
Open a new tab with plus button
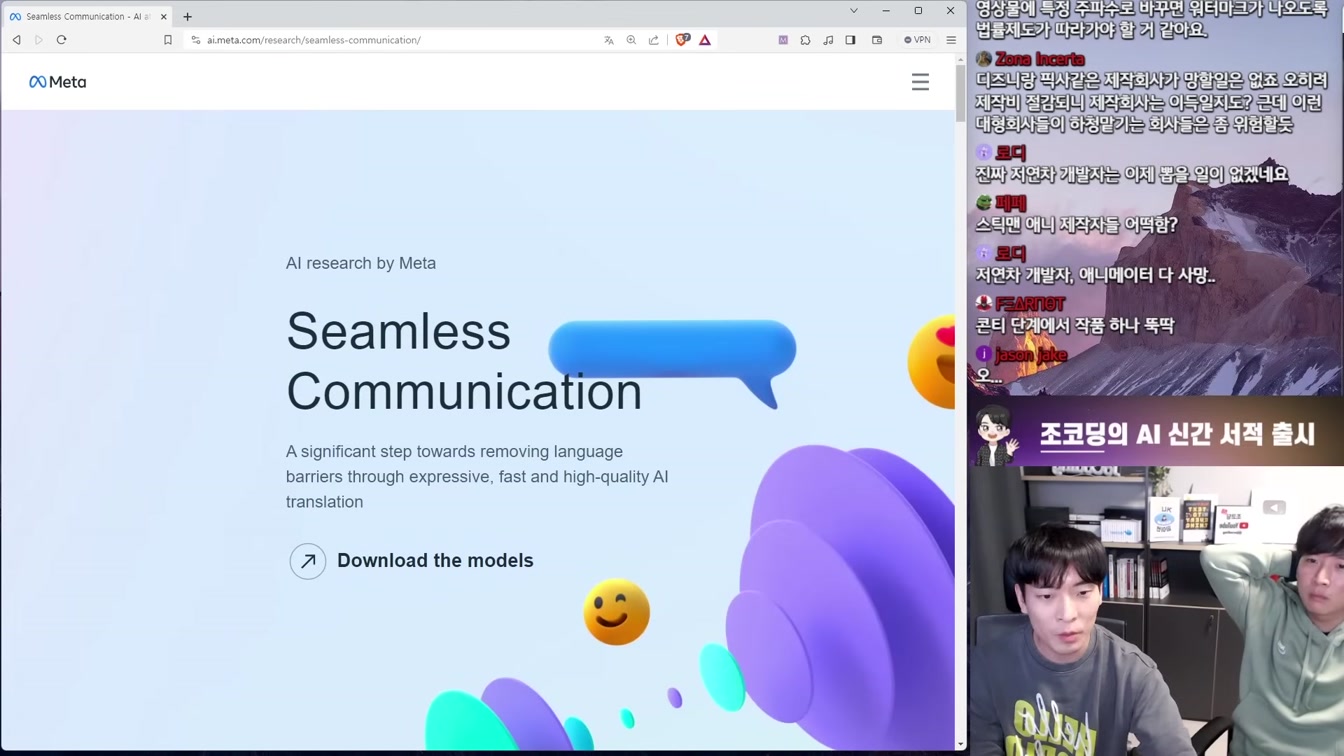point(187,16)
